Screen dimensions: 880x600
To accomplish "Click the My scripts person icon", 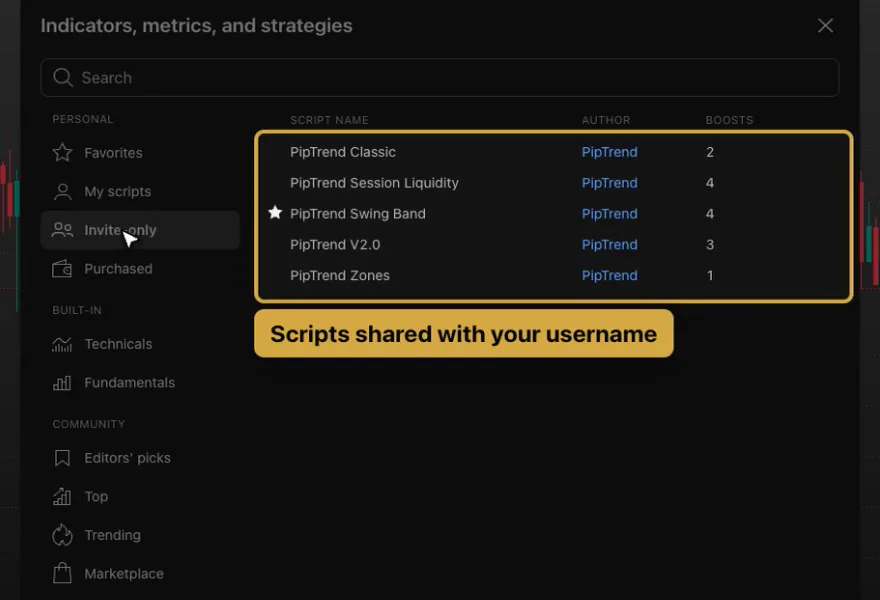I will pyautogui.click(x=62, y=191).
